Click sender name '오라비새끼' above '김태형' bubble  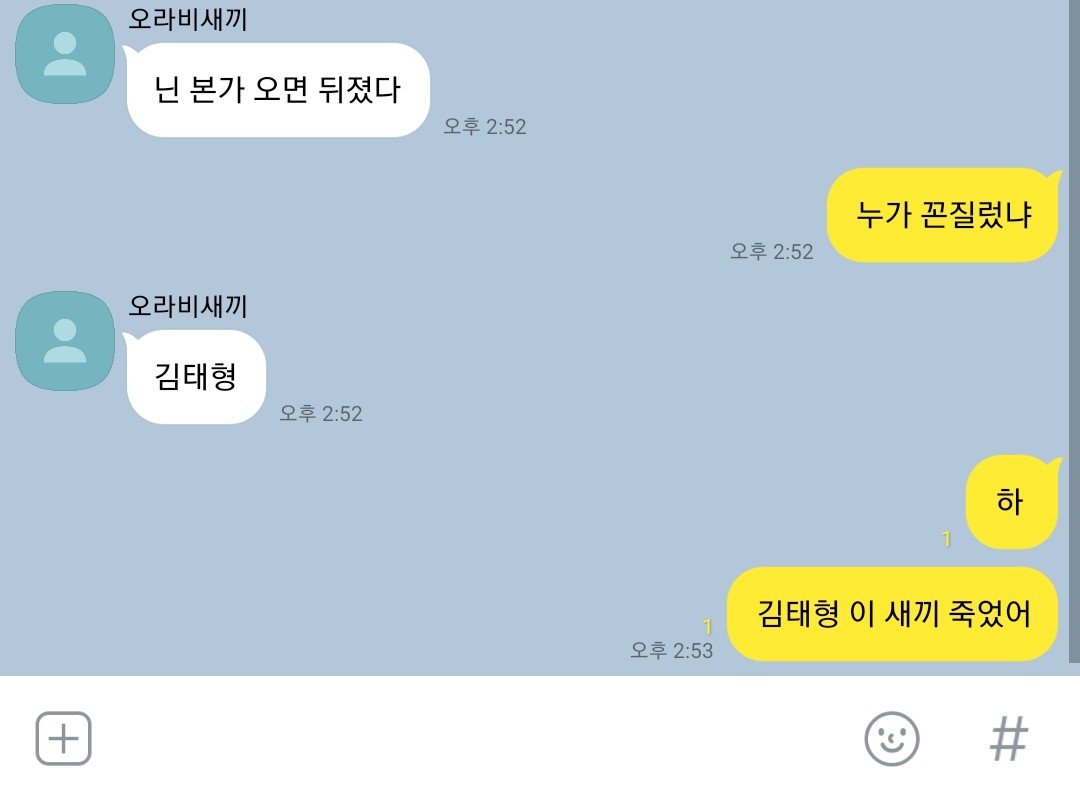(188, 305)
